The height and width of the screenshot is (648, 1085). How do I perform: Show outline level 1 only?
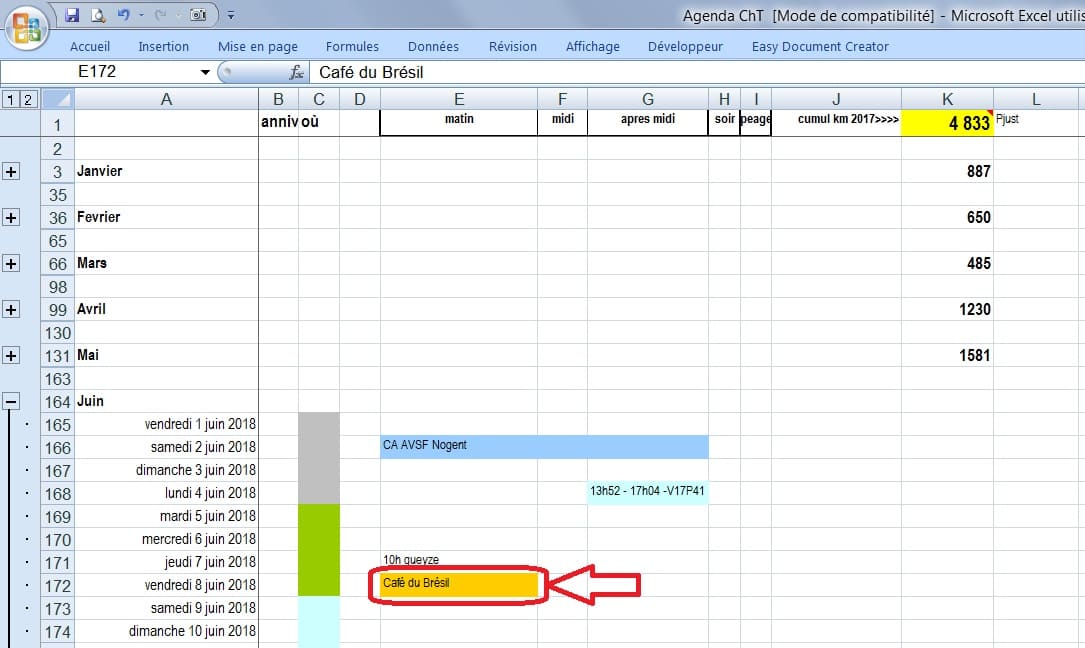click(10, 99)
